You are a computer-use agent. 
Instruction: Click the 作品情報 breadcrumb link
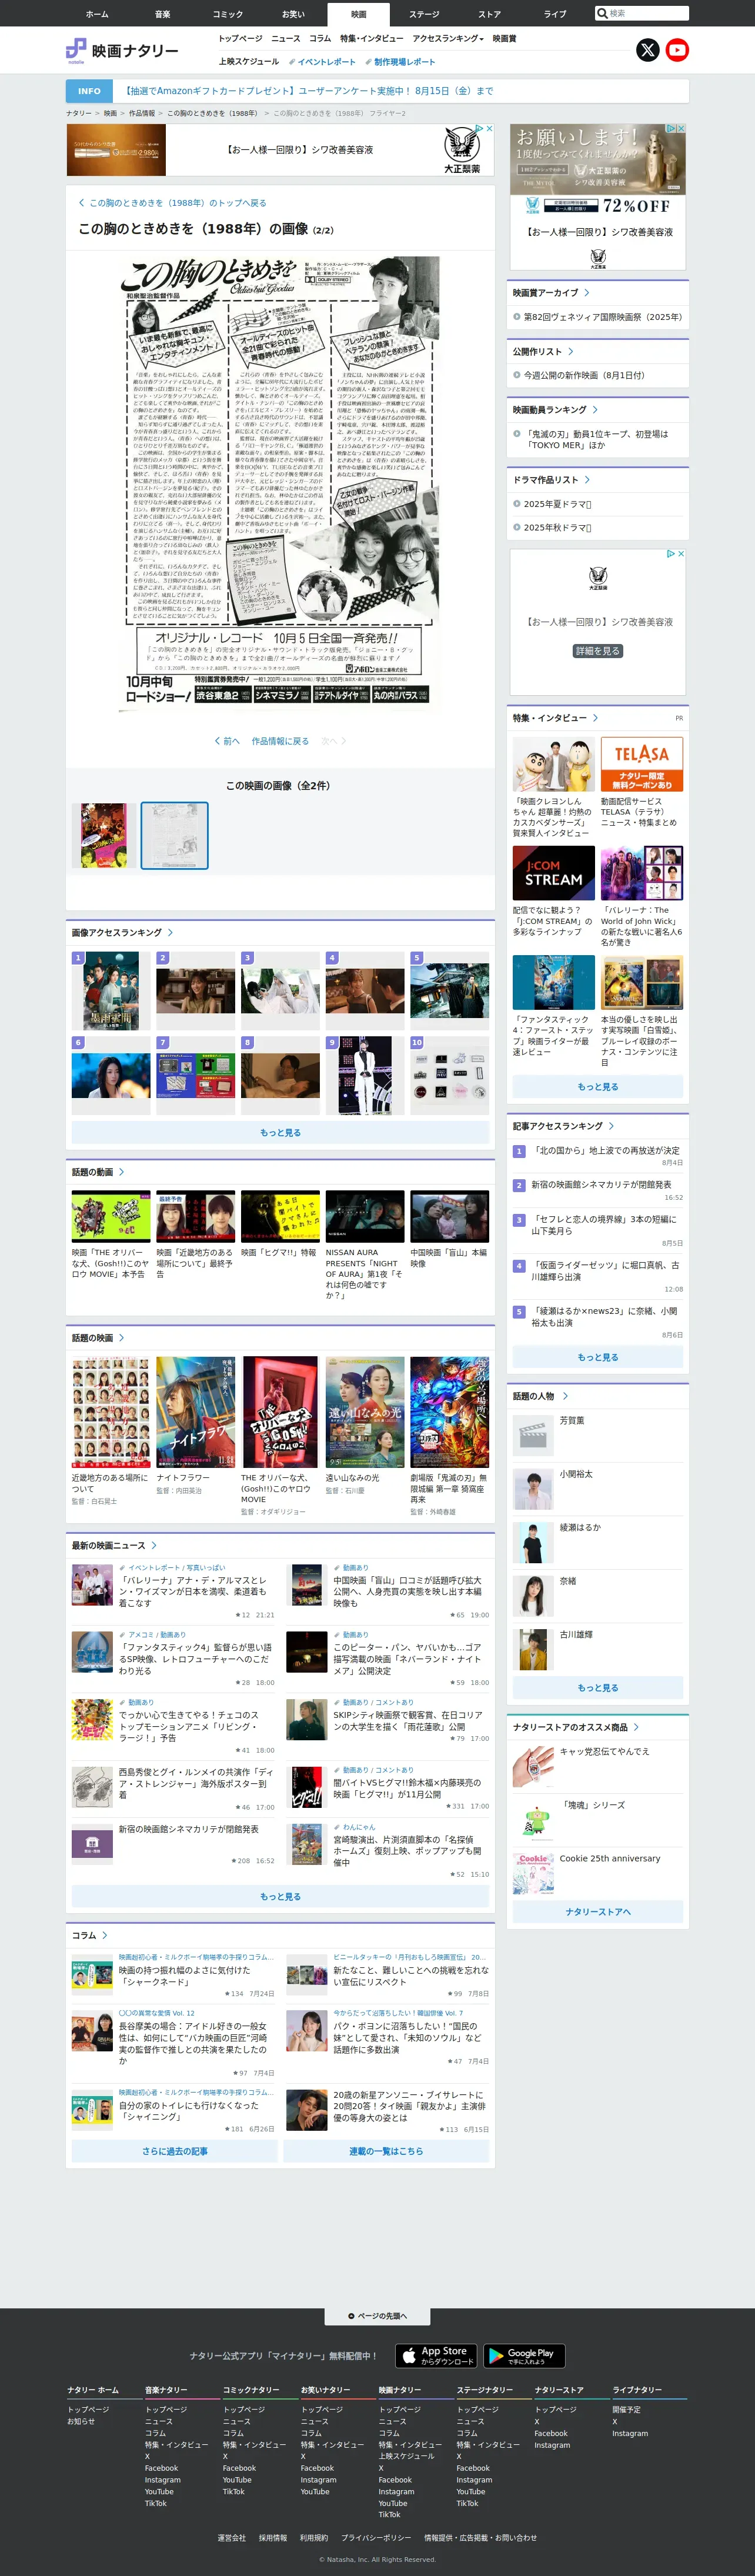(142, 113)
